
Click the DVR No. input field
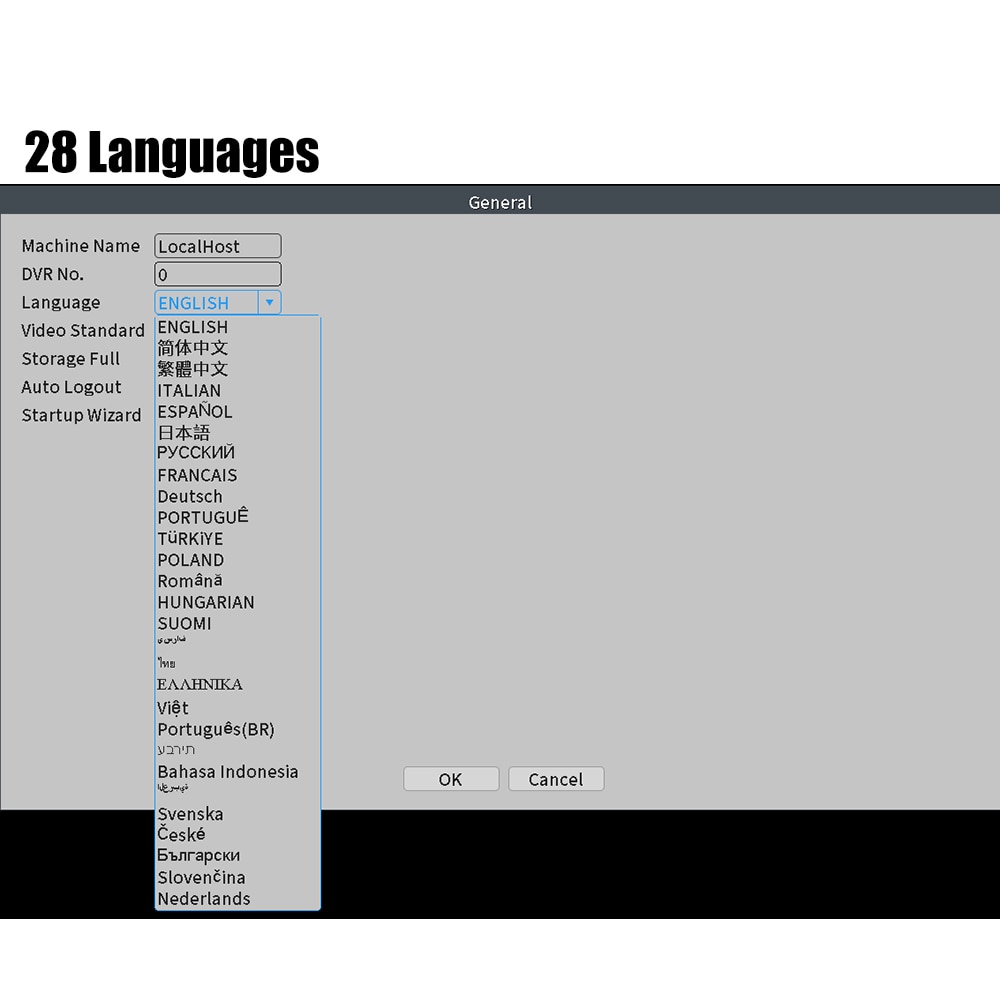click(217, 274)
